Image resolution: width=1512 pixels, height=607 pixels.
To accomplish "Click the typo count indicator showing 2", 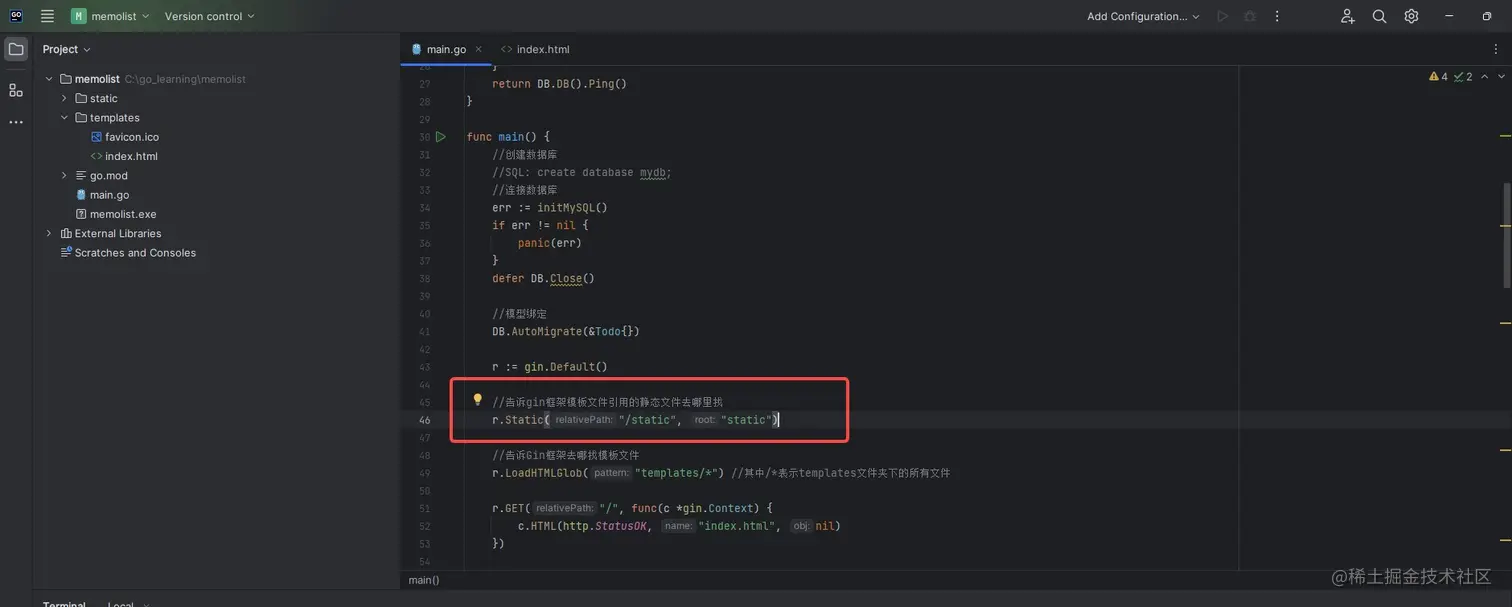I will coord(1463,77).
